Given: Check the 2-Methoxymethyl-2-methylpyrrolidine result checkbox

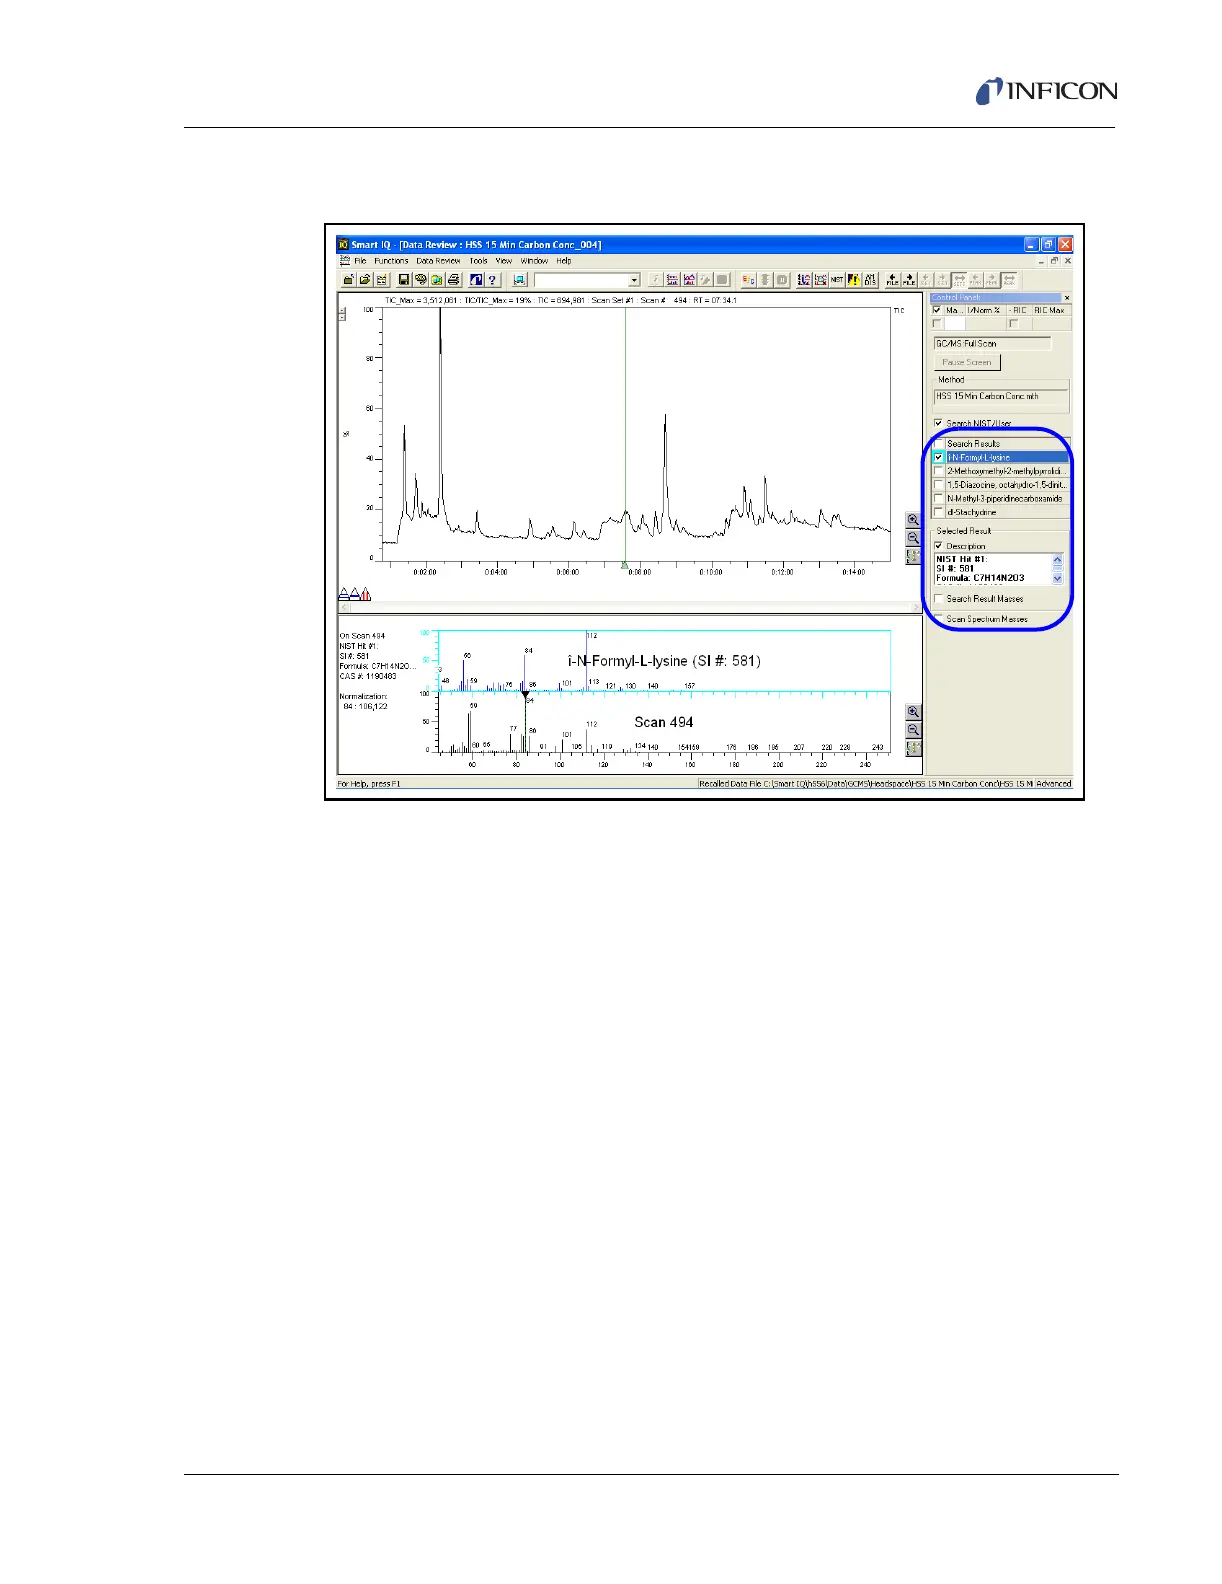Looking at the screenshot, I should point(938,471).
